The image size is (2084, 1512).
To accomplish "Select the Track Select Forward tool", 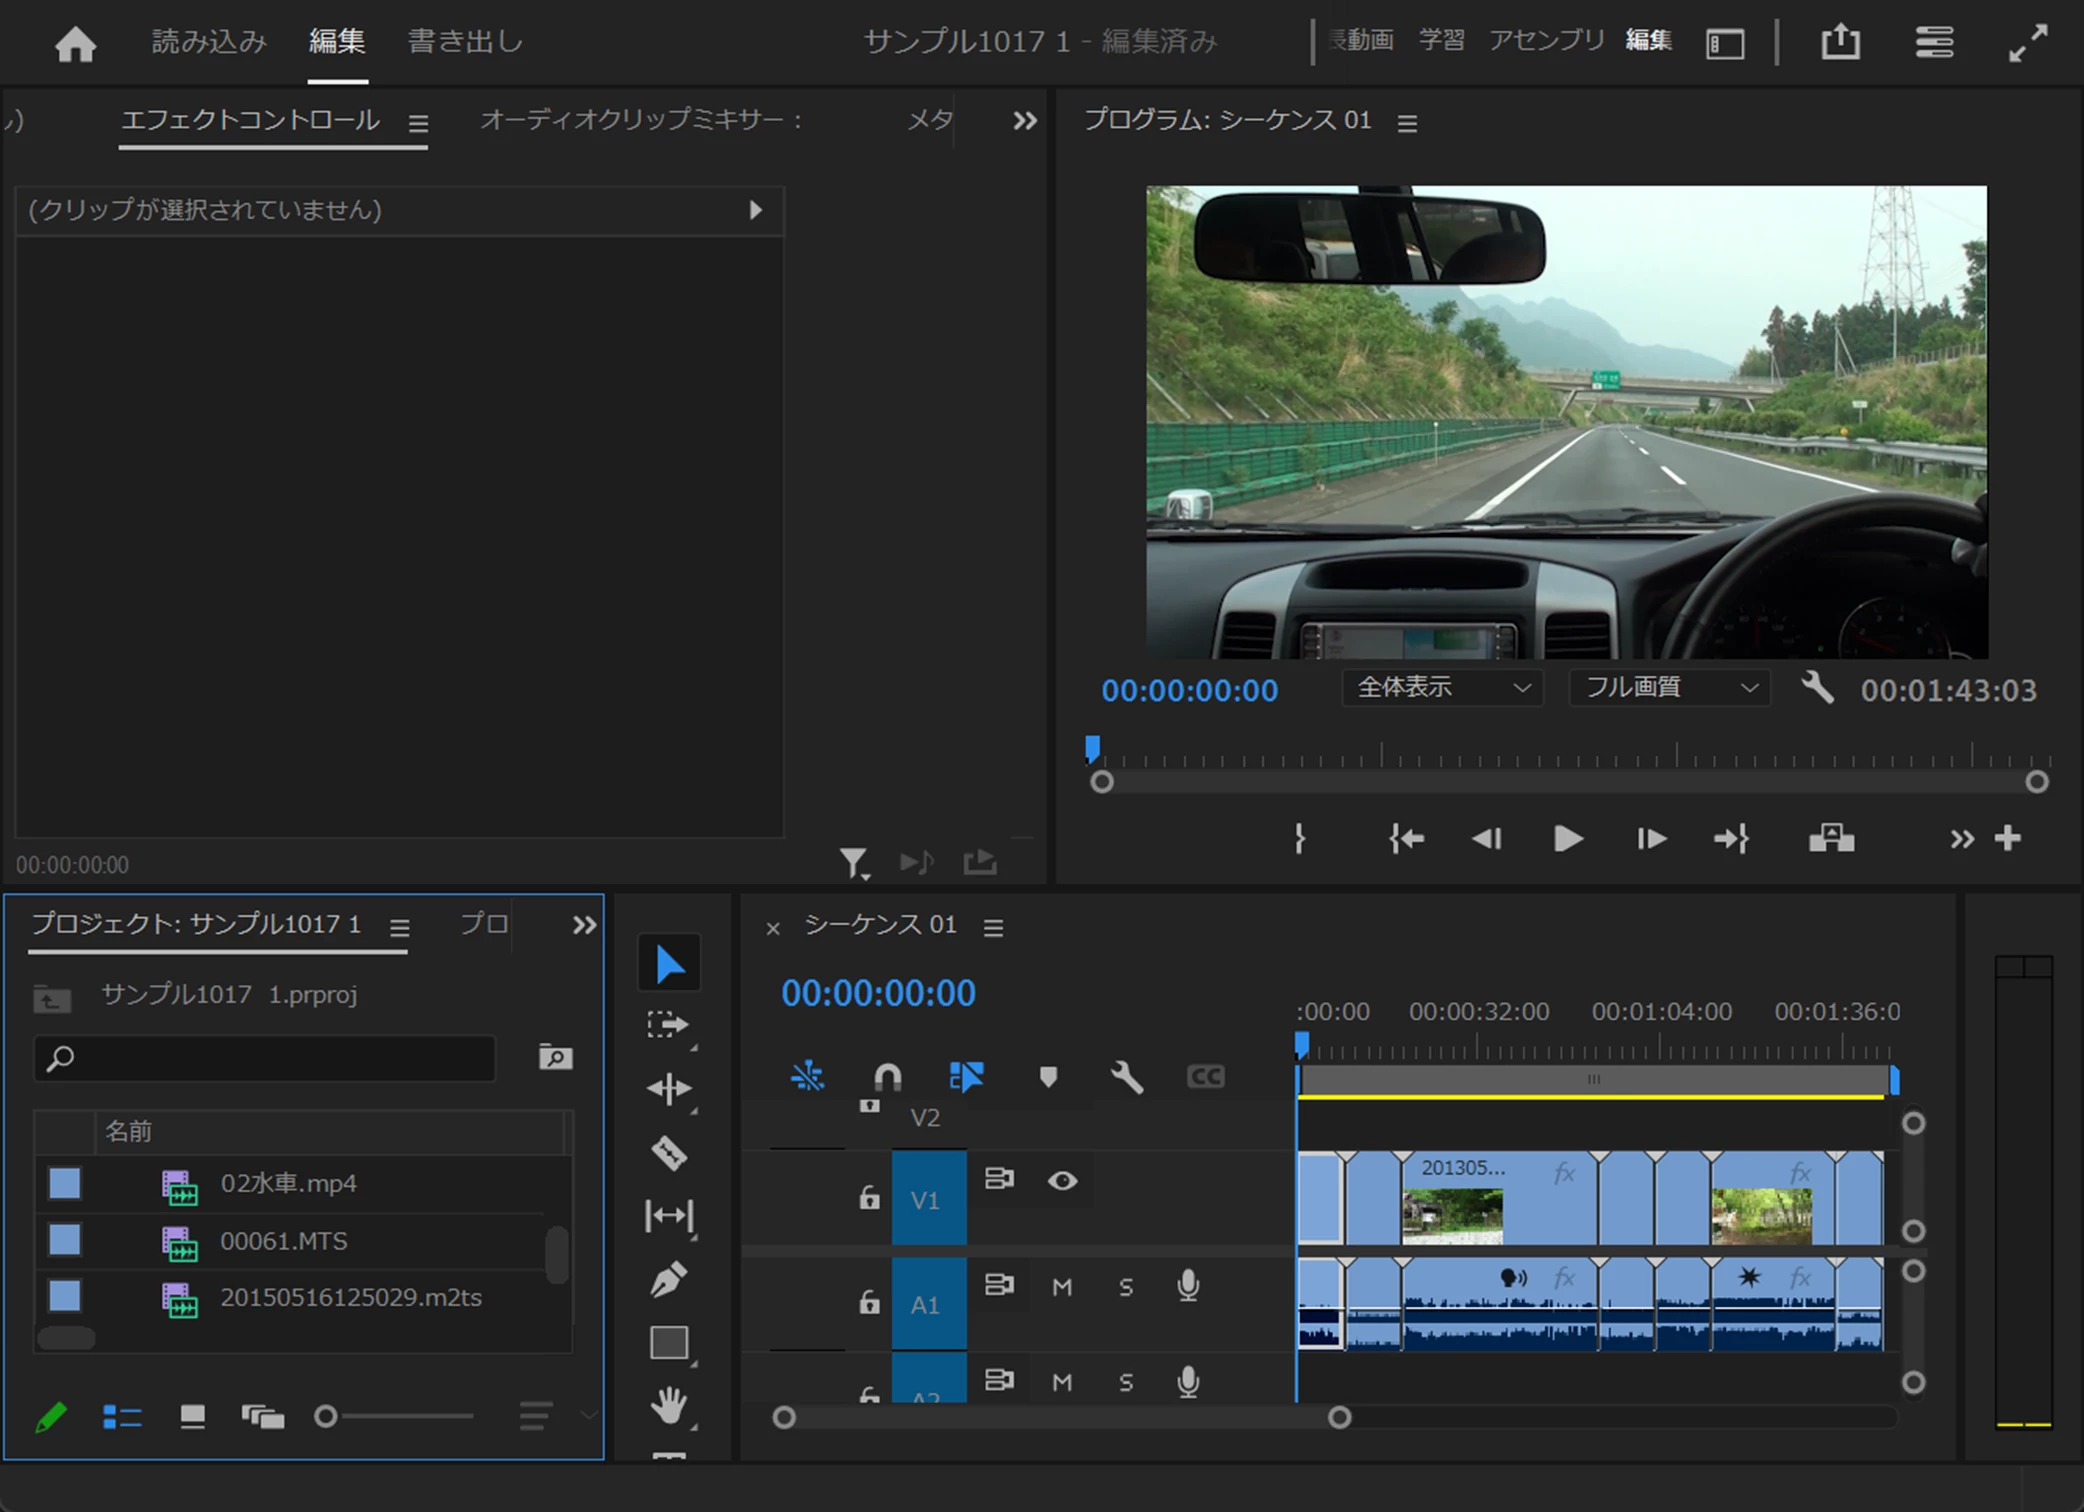I will pyautogui.click(x=669, y=1025).
